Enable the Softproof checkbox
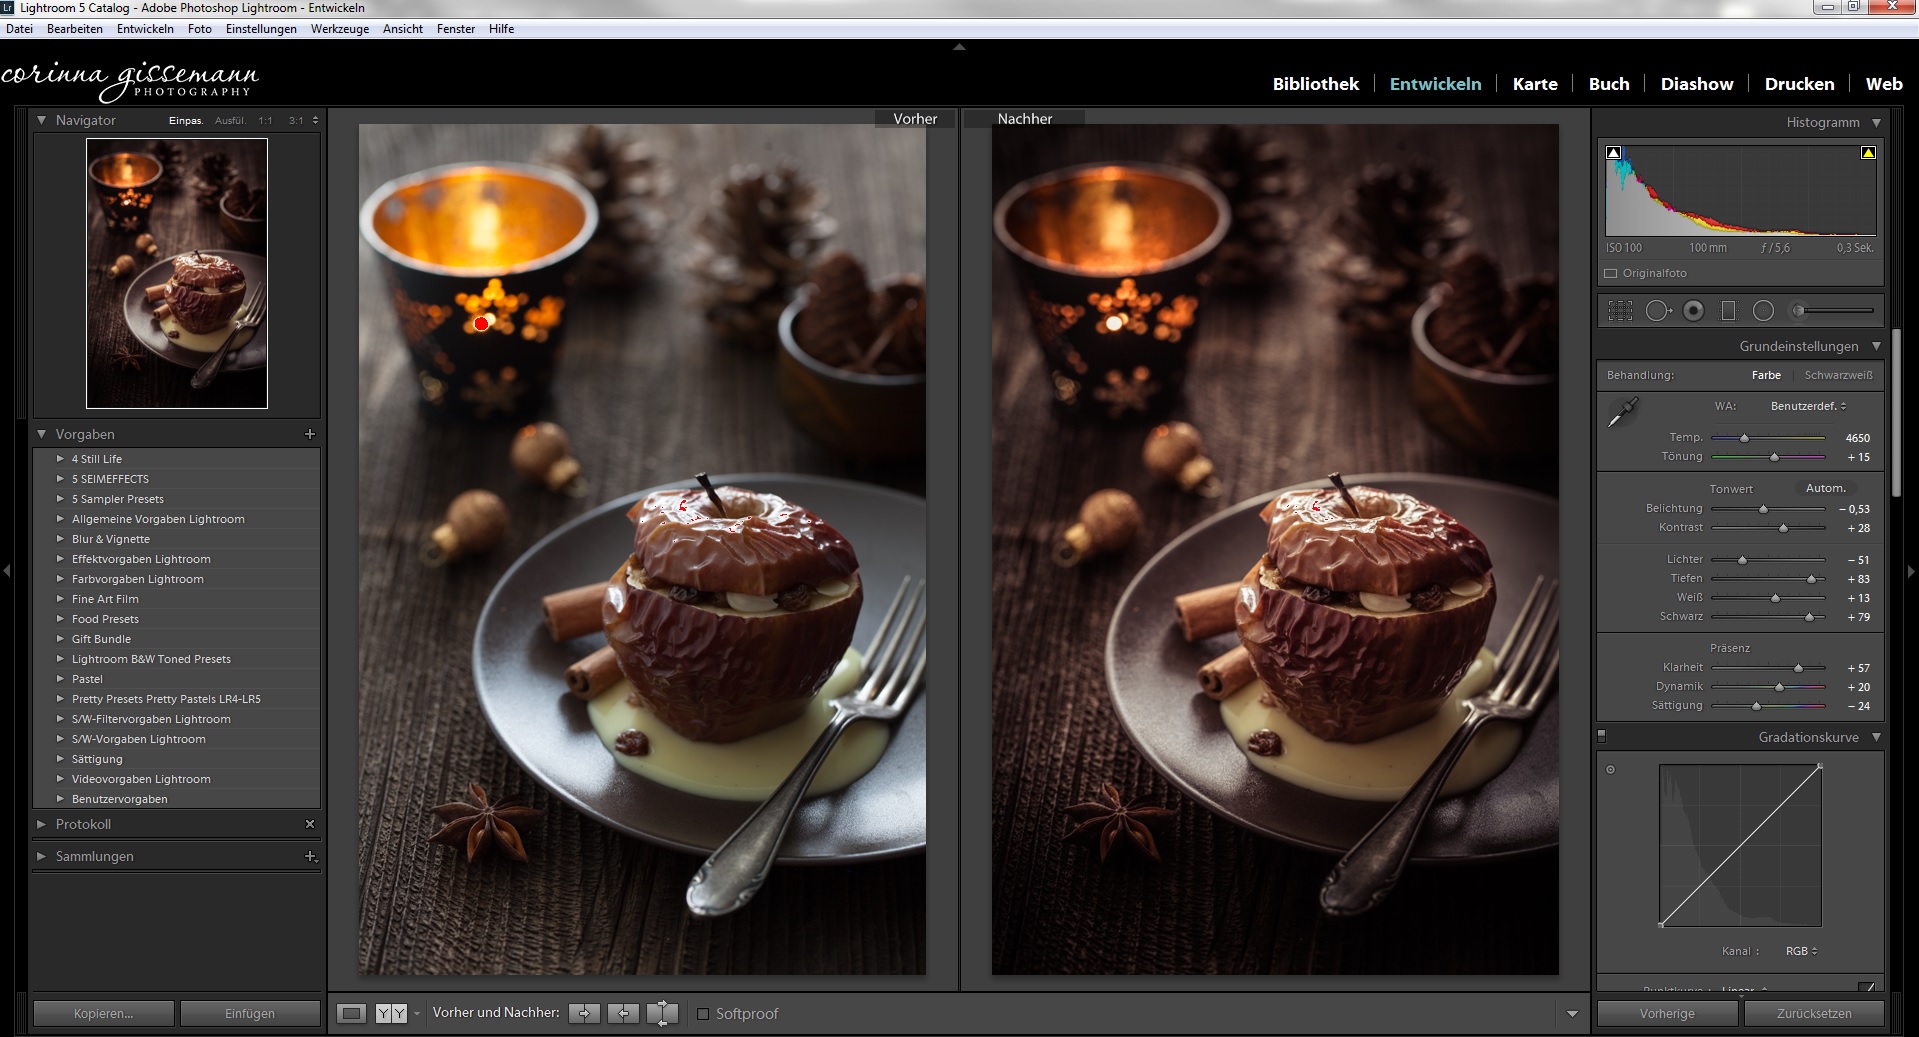Screen dimensions: 1919x1037 [703, 1014]
